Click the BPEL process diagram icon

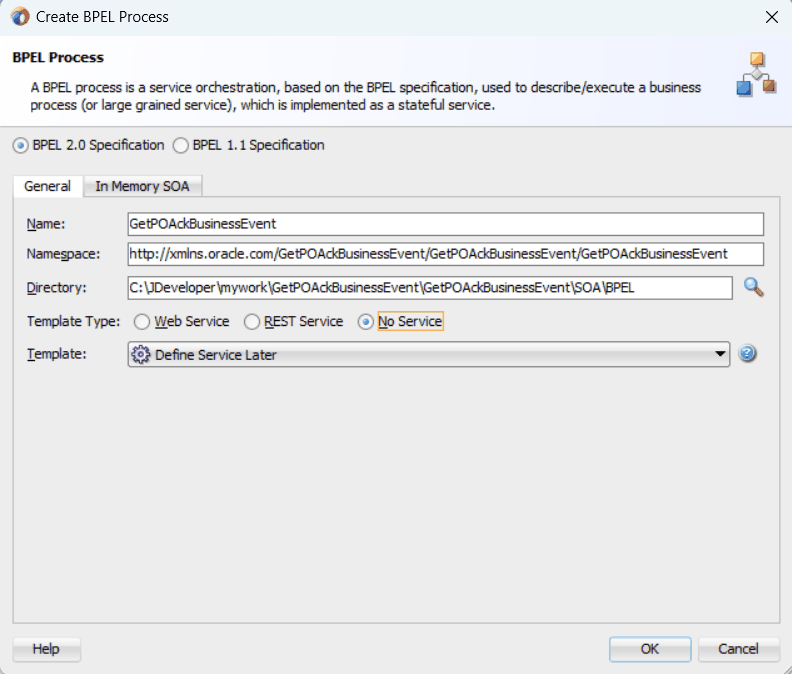(756, 74)
